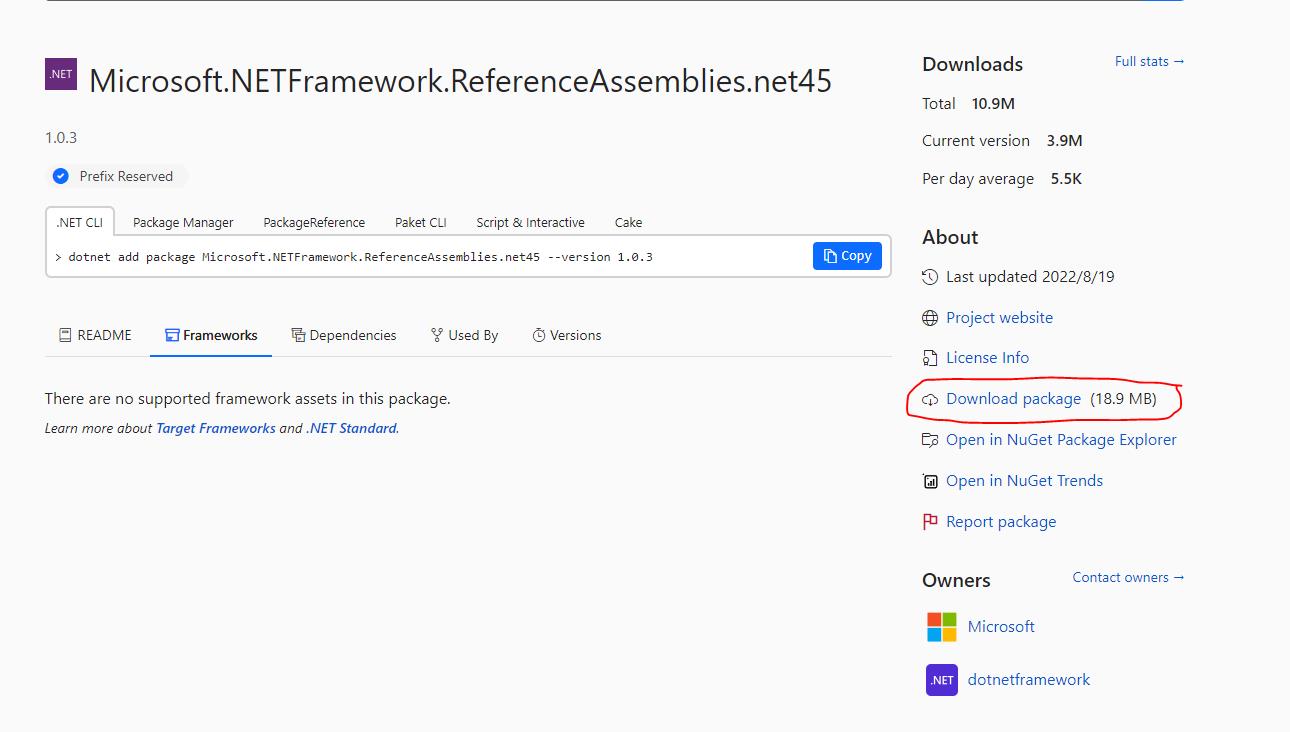This screenshot has height=732, width=1290.
Task: Click the NuGet Package Explorer icon
Action: click(929, 439)
